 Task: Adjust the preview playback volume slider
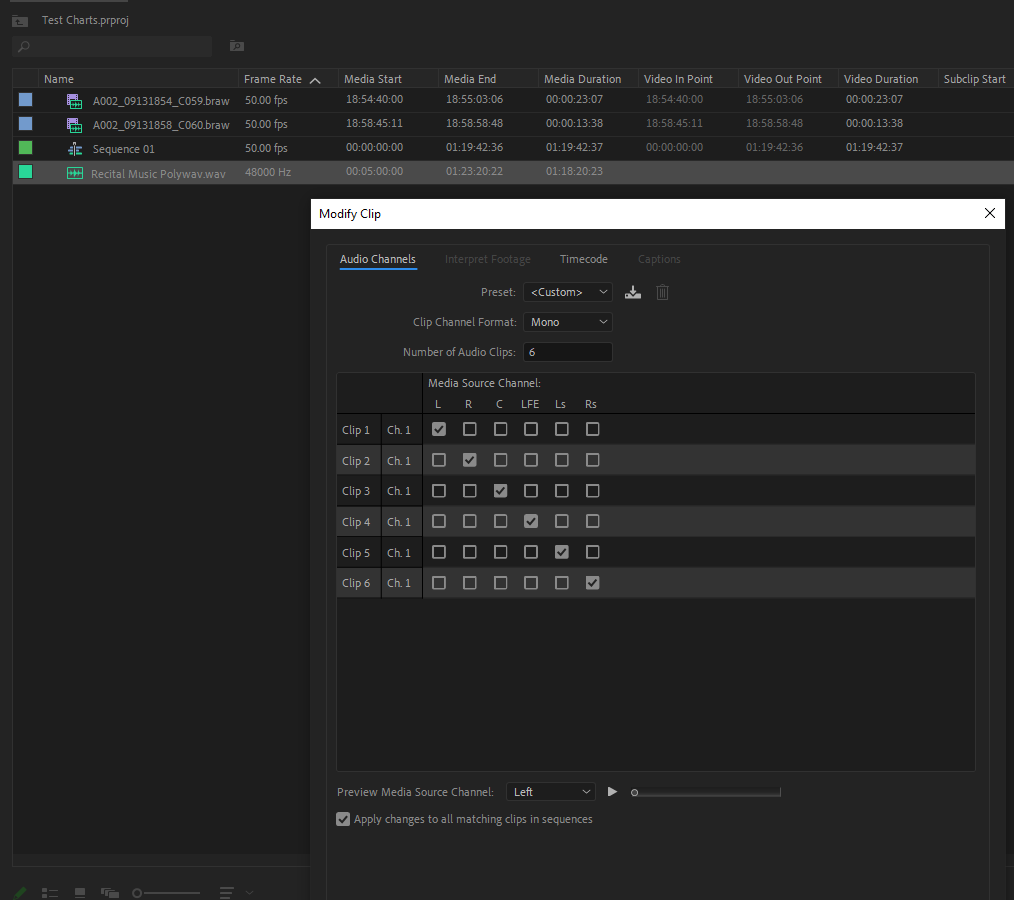[x=705, y=791]
